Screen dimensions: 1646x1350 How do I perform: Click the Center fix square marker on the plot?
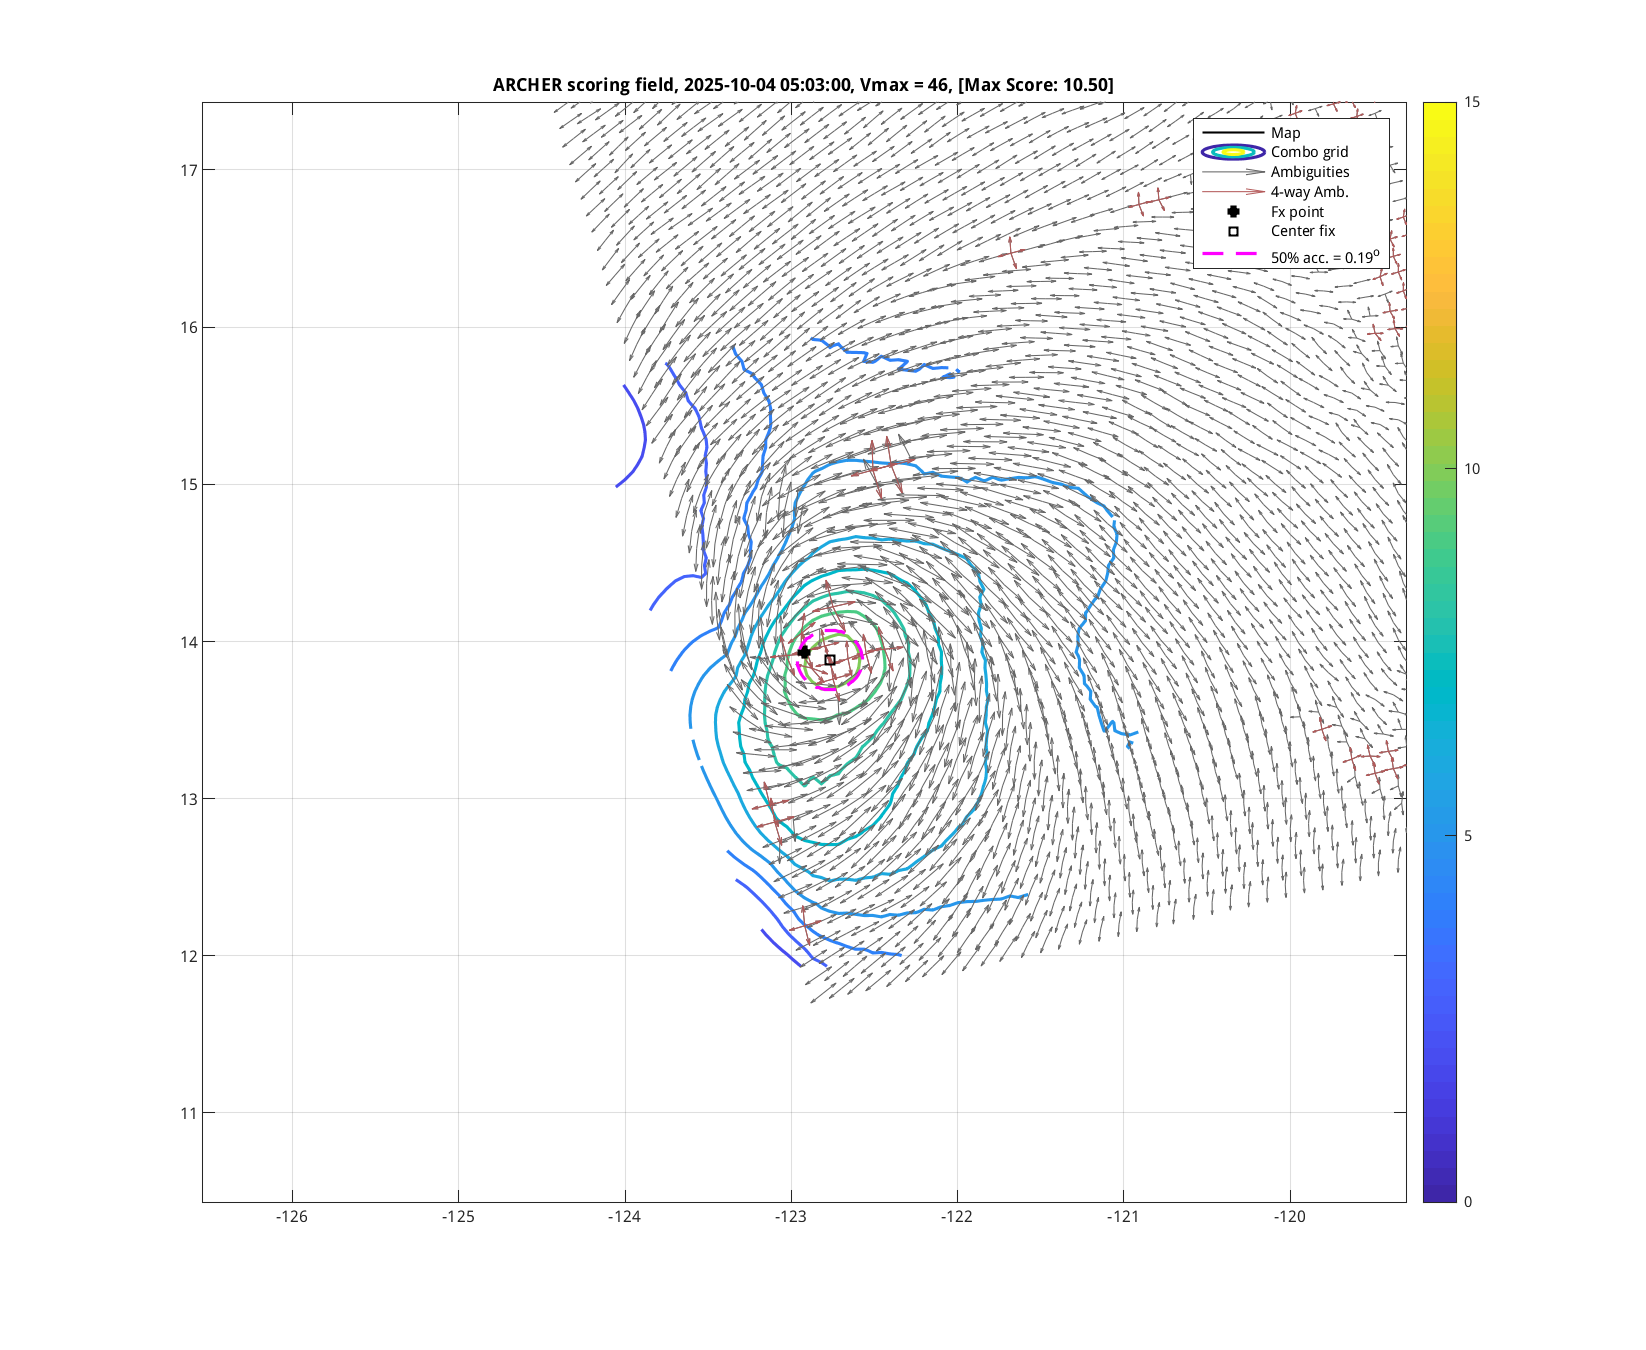pos(830,660)
